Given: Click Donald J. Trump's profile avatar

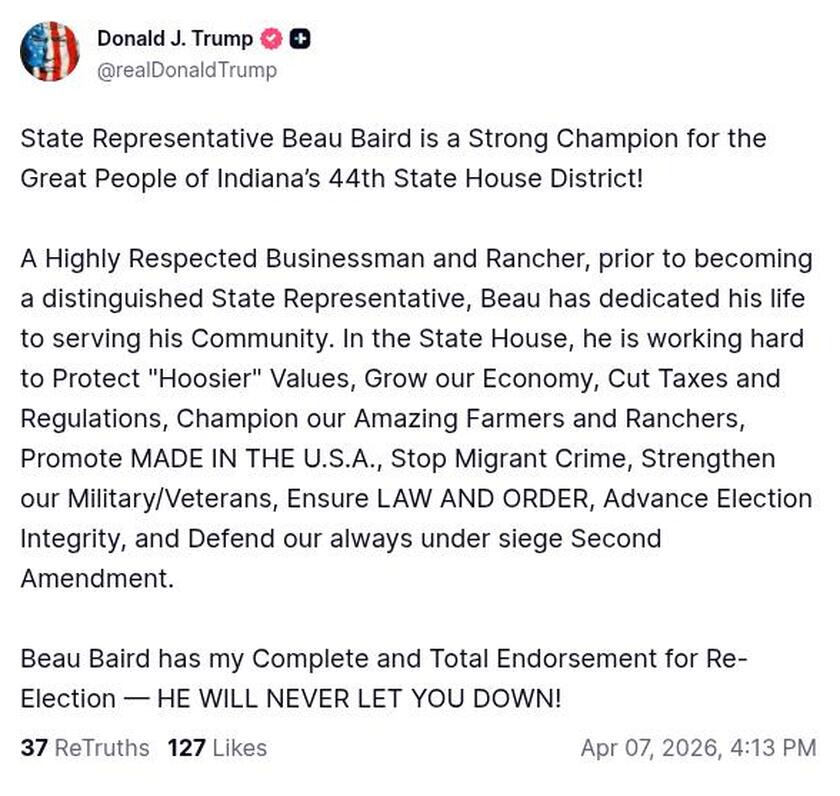Looking at the screenshot, I should coord(49,50).
